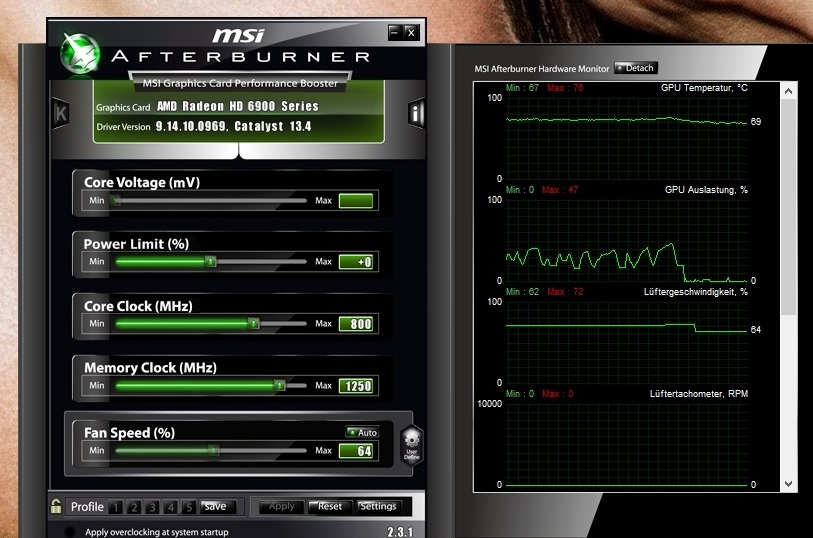Toggle Apply overclocking at system startup

(70, 532)
